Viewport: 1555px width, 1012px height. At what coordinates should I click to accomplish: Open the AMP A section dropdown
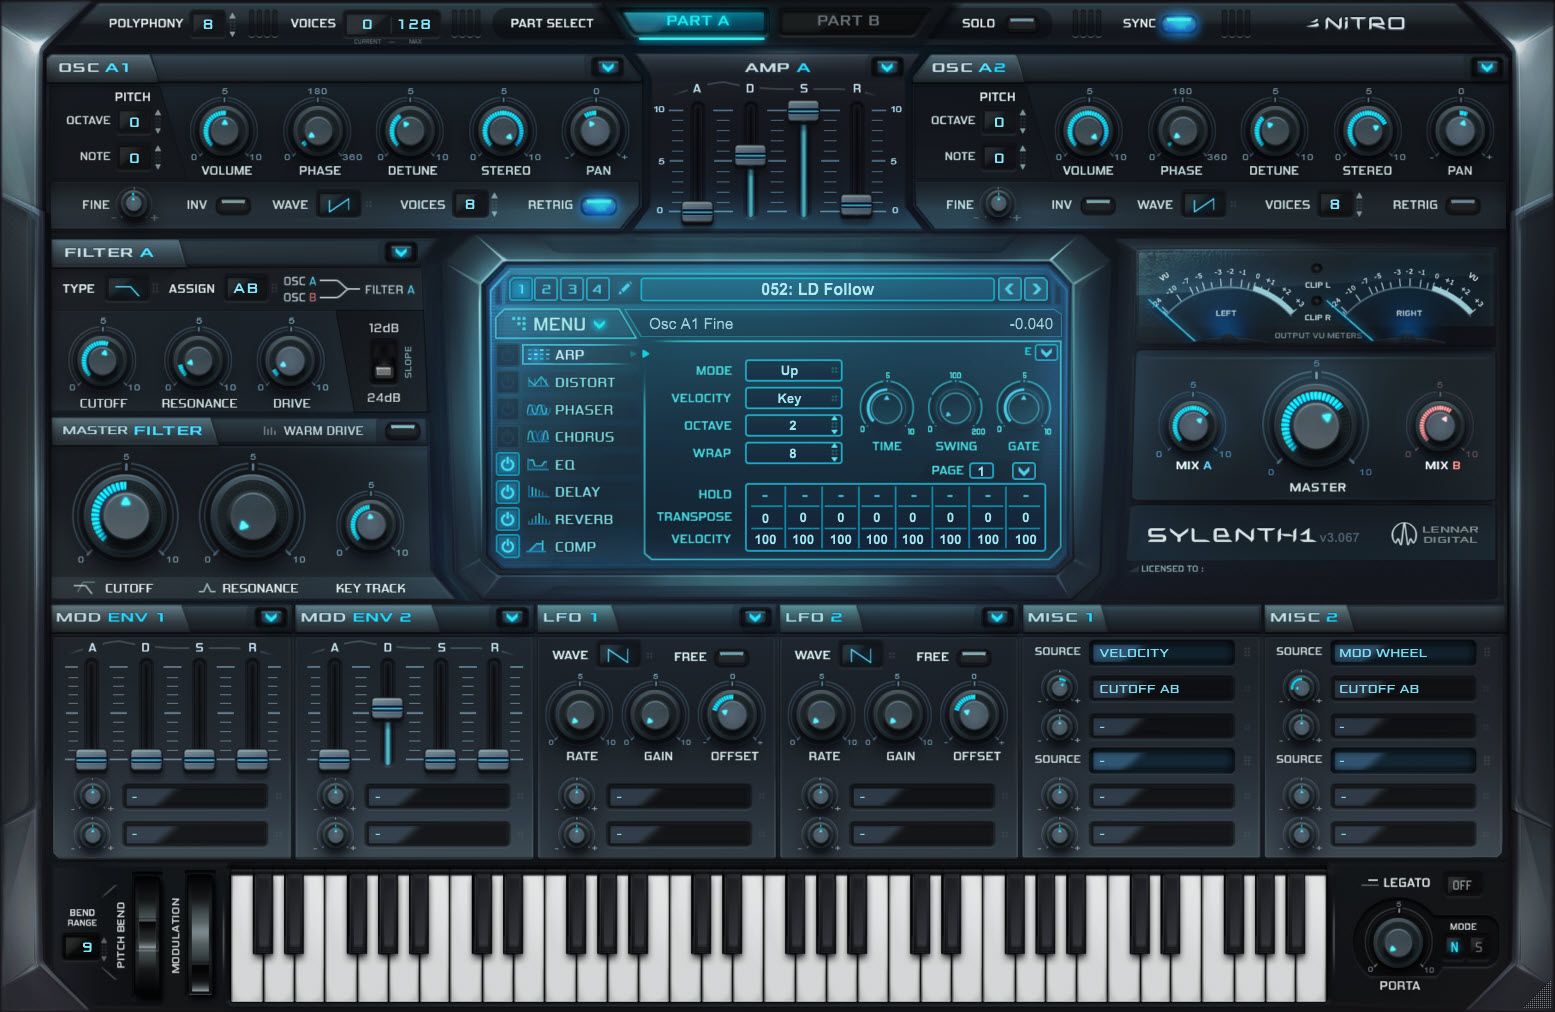tap(887, 67)
